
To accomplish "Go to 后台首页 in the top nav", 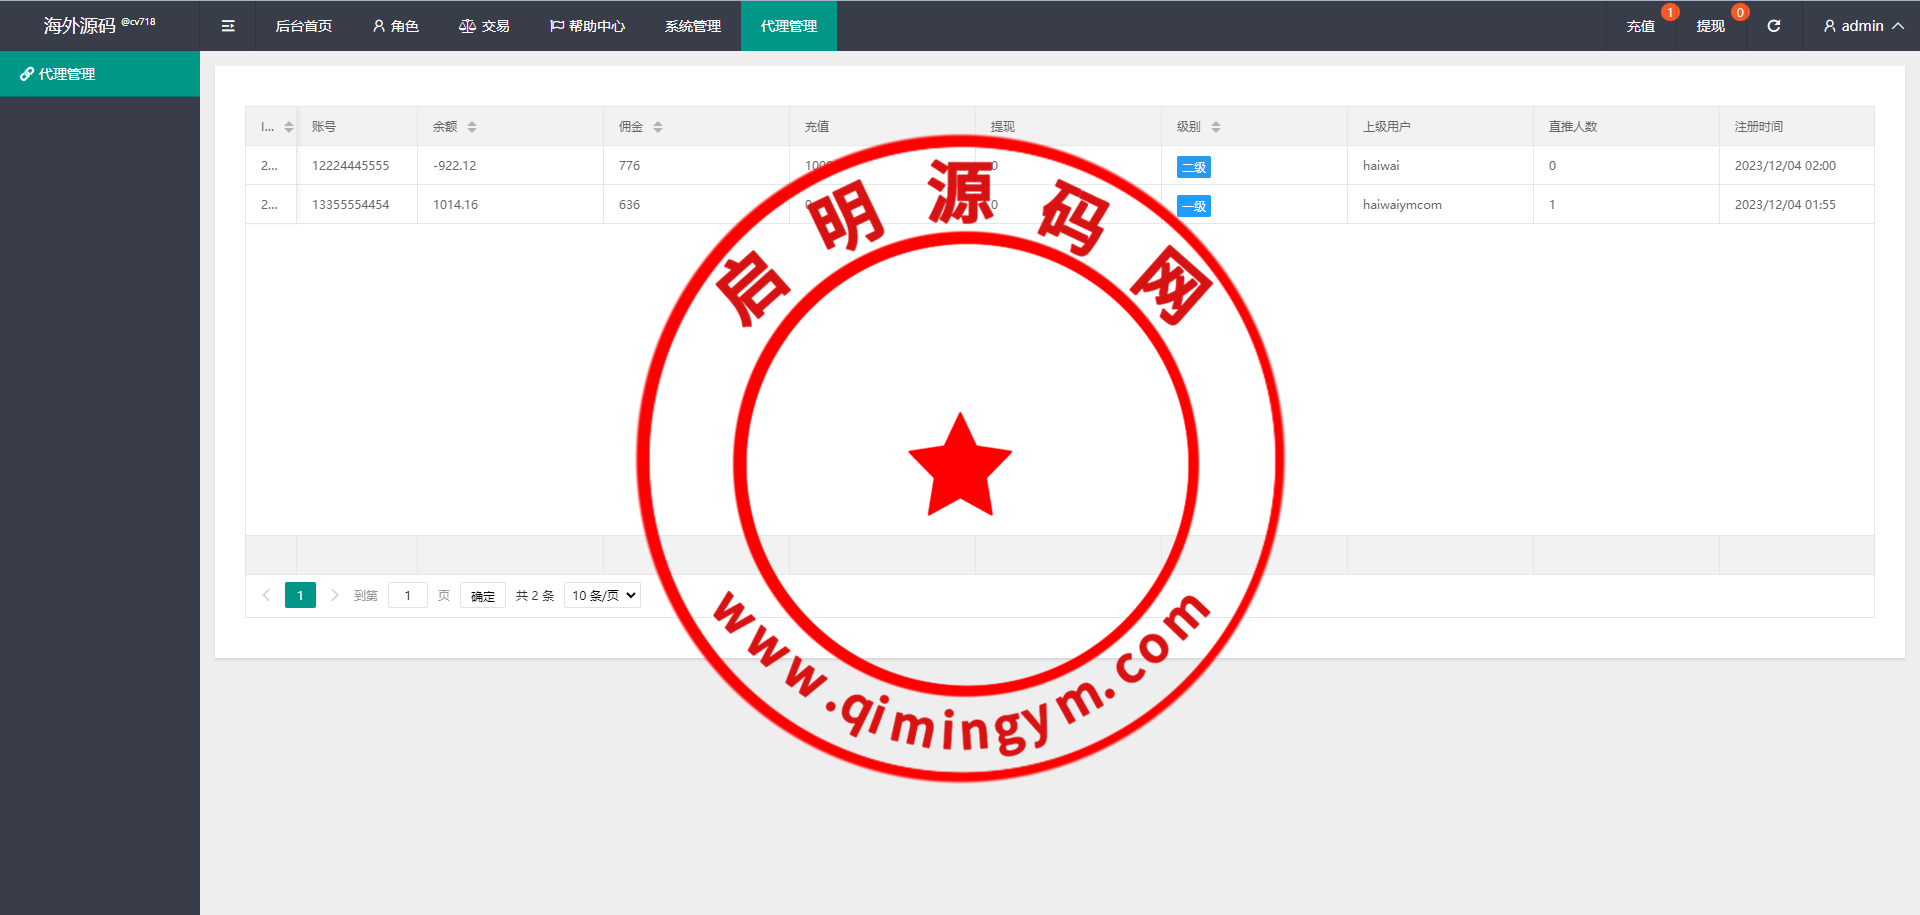I will coord(303,26).
